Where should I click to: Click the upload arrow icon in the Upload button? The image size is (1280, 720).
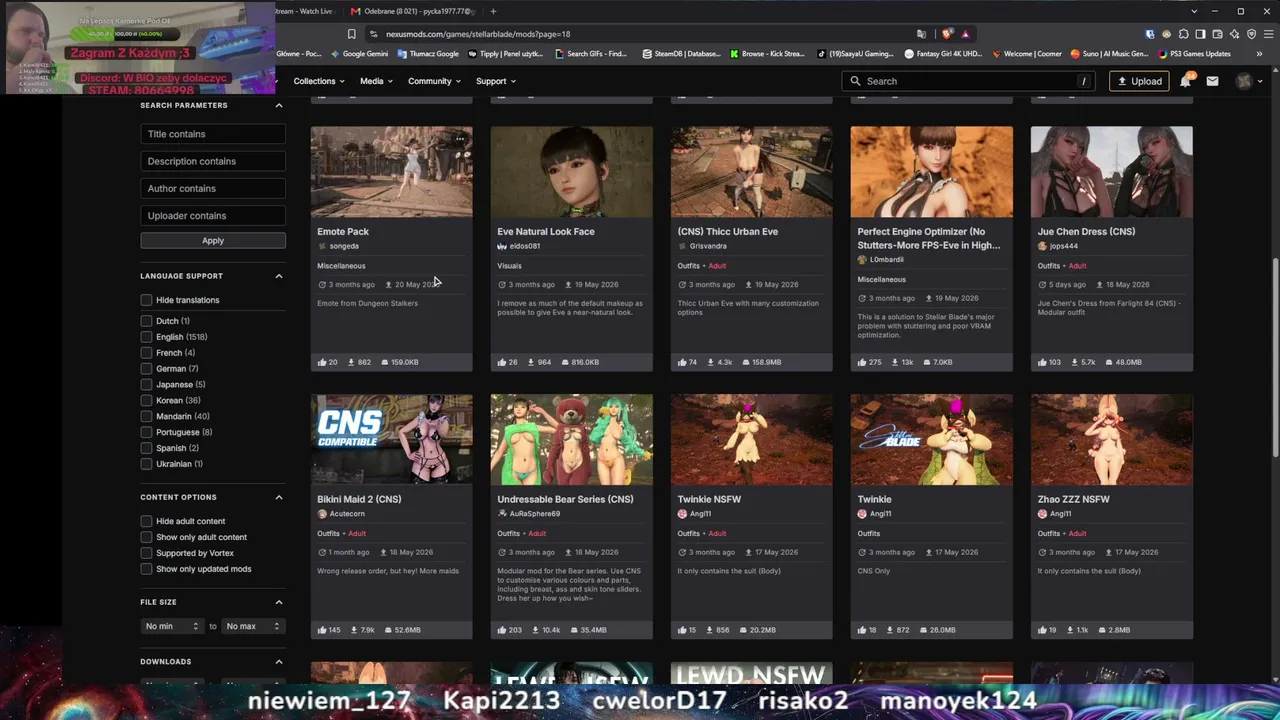[1122, 81]
